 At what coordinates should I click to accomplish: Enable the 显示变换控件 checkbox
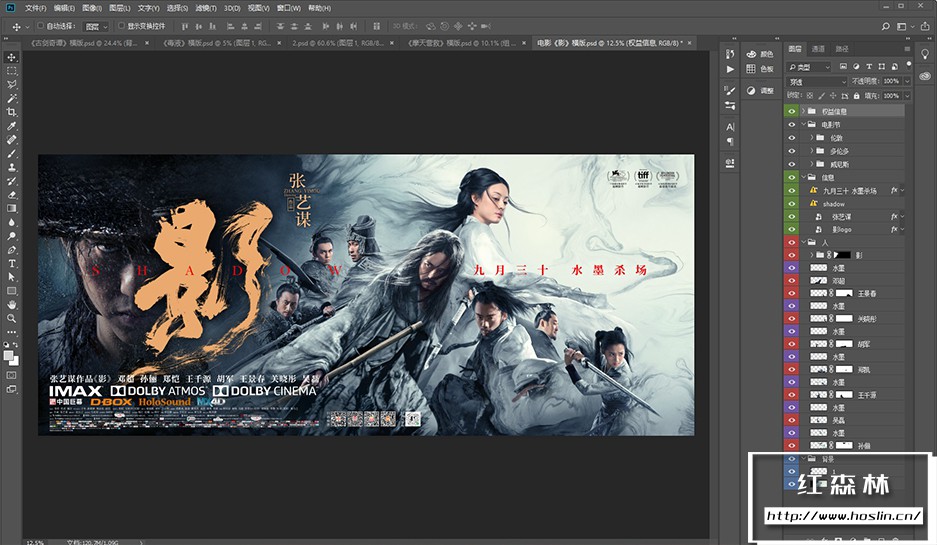click(121, 26)
